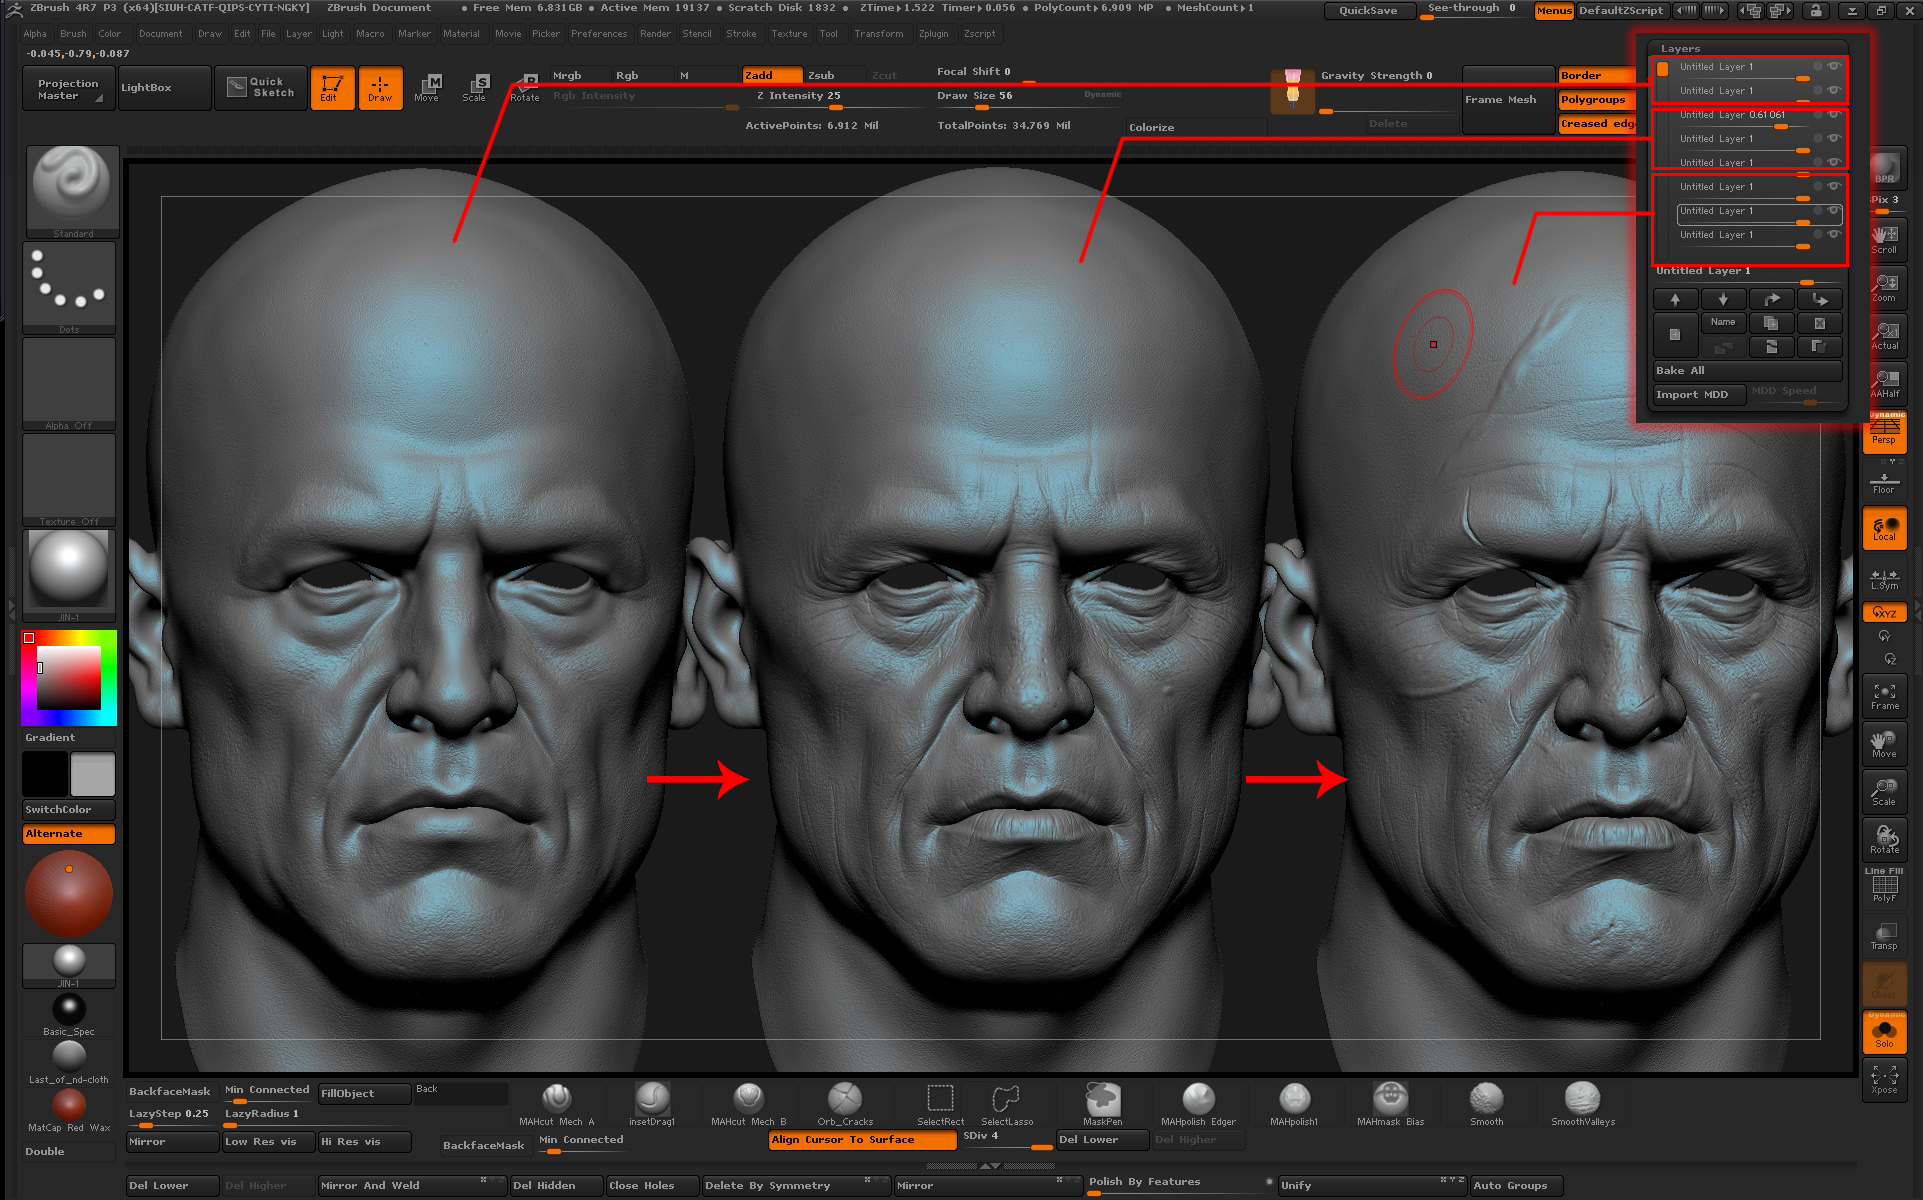Move selected layer up with up arrow
This screenshot has height=1200, width=1923.
pyautogui.click(x=1675, y=299)
